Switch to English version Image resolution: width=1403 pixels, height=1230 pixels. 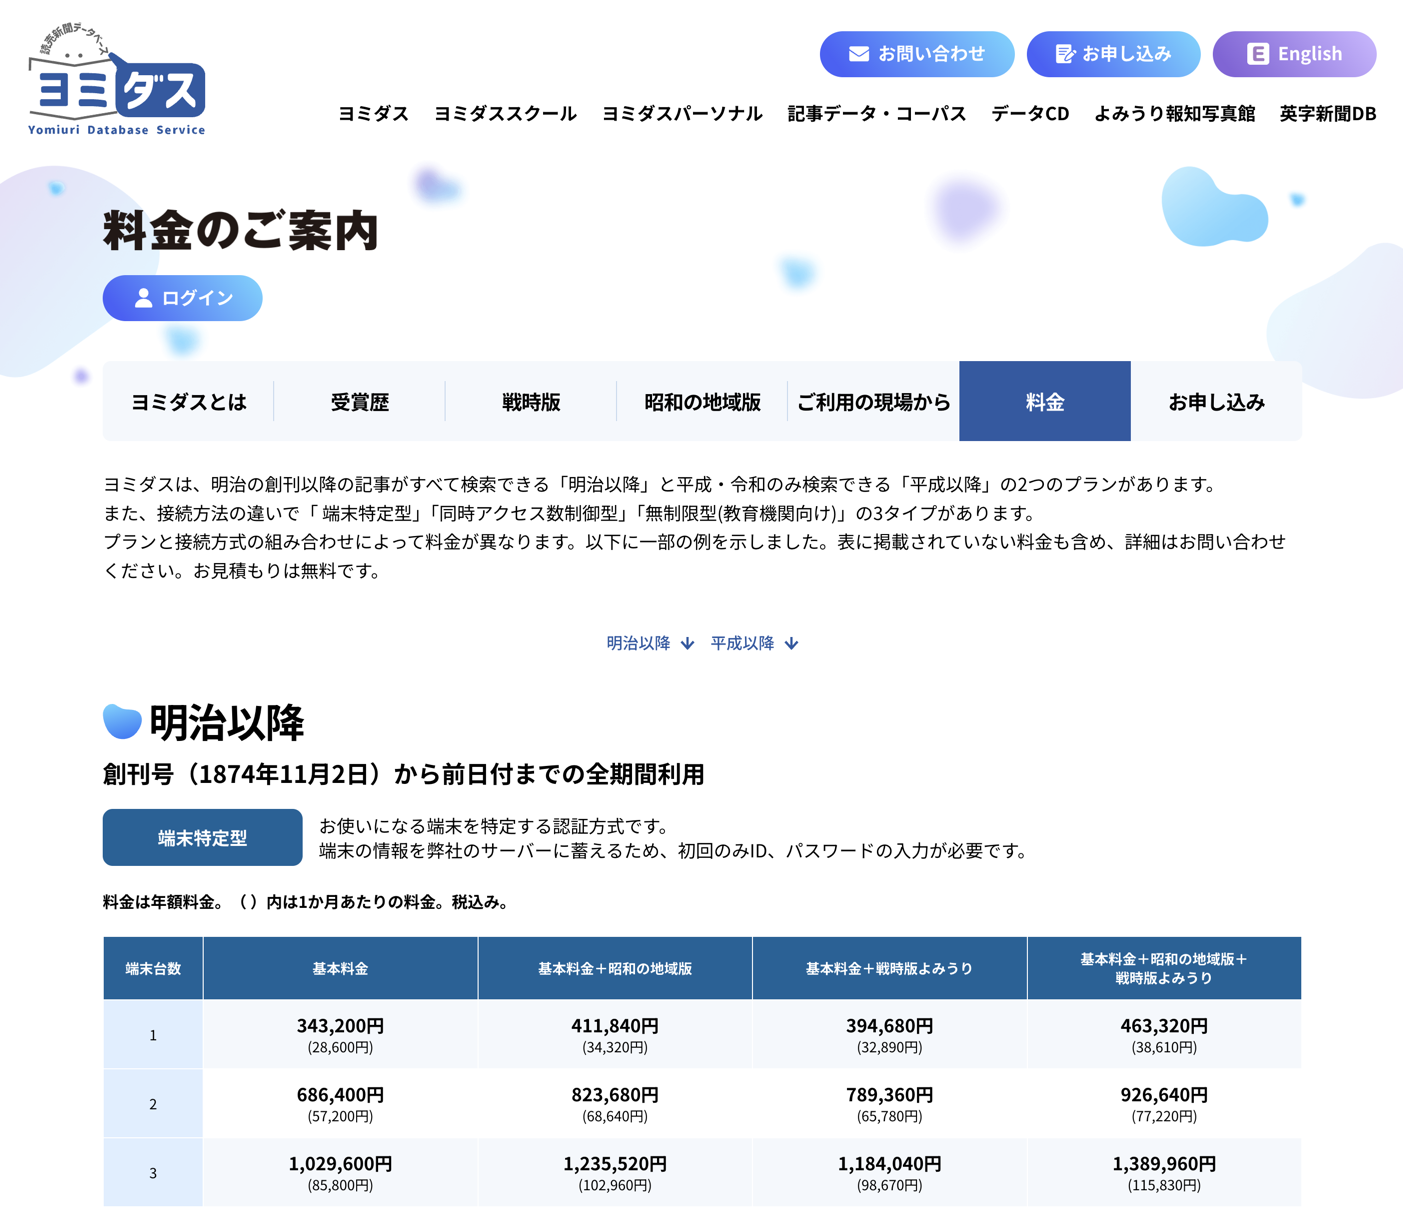tap(1294, 54)
